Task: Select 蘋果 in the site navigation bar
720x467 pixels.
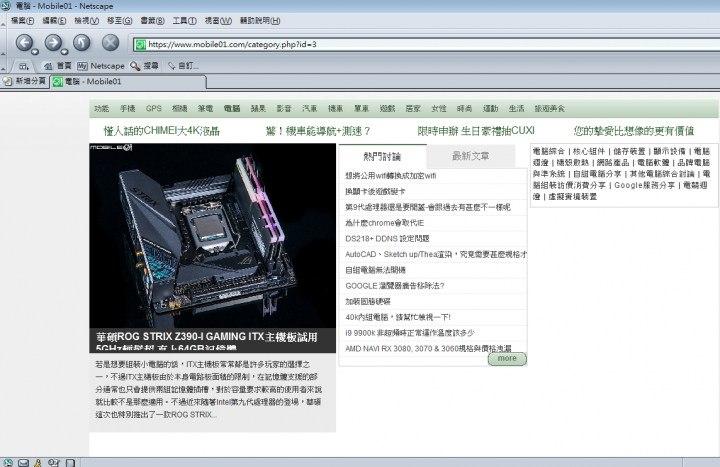Action: tap(258, 109)
